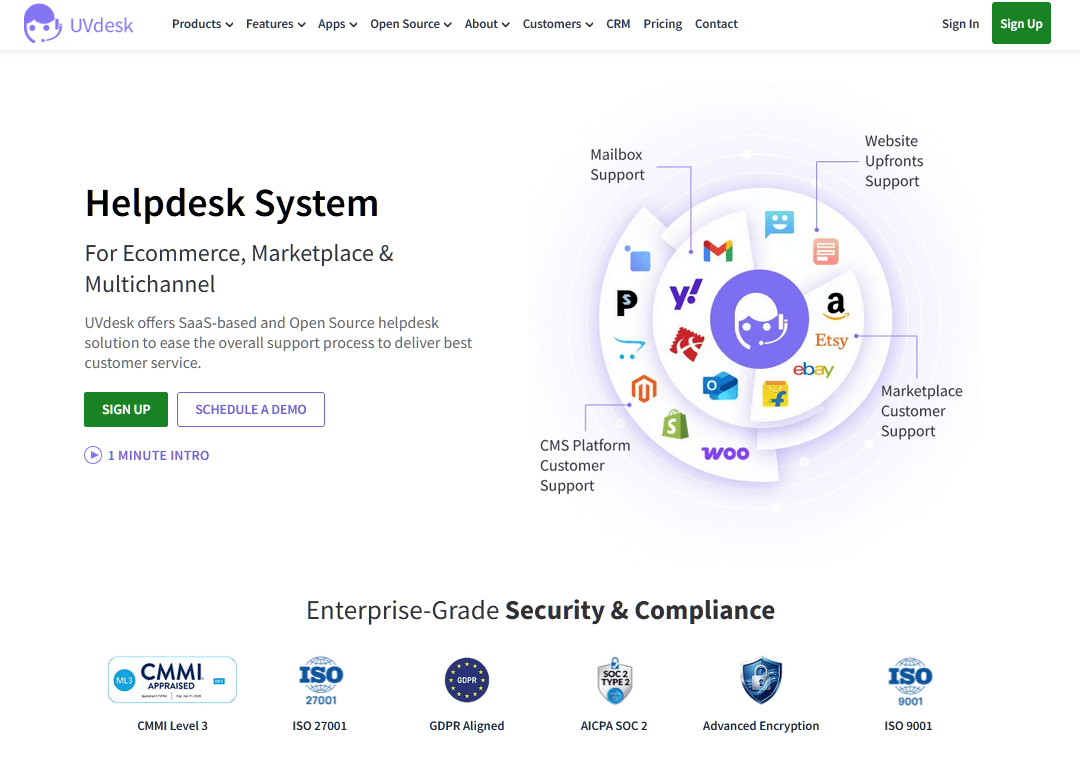Go to the CRM page
Viewport: 1080px width, 777px height.
tap(618, 24)
